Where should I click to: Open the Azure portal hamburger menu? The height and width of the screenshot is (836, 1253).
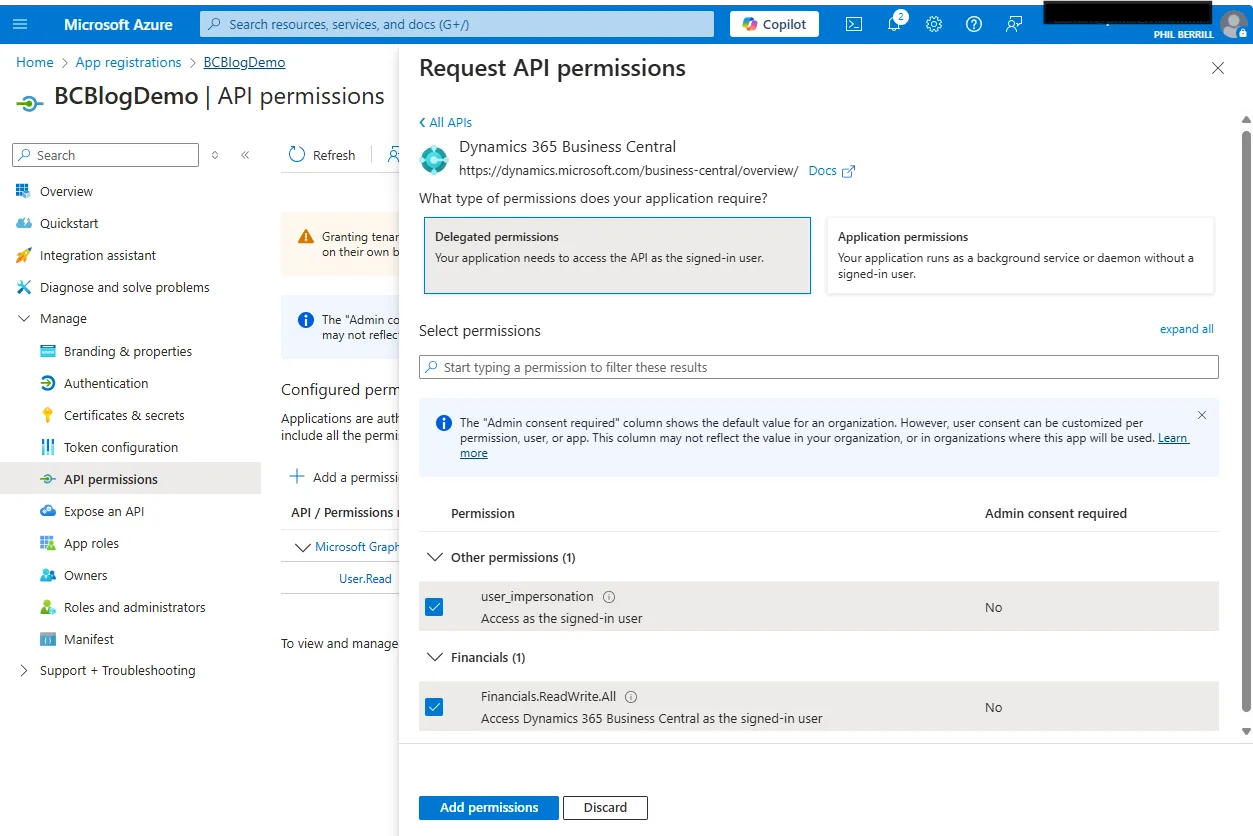(x=21, y=24)
